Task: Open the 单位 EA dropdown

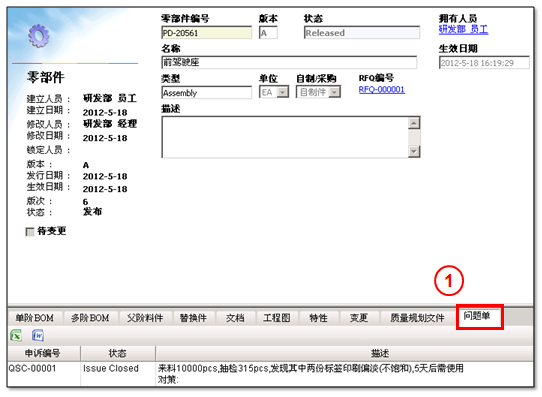Action: coord(283,92)
